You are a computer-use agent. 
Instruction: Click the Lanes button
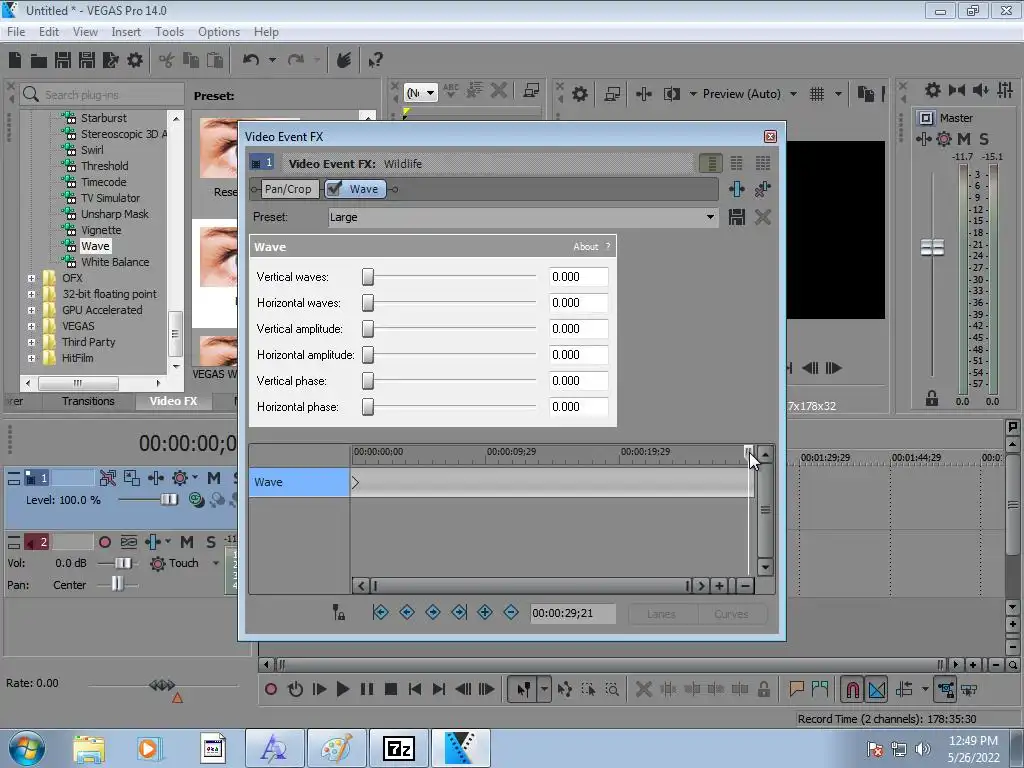[662, 614]
